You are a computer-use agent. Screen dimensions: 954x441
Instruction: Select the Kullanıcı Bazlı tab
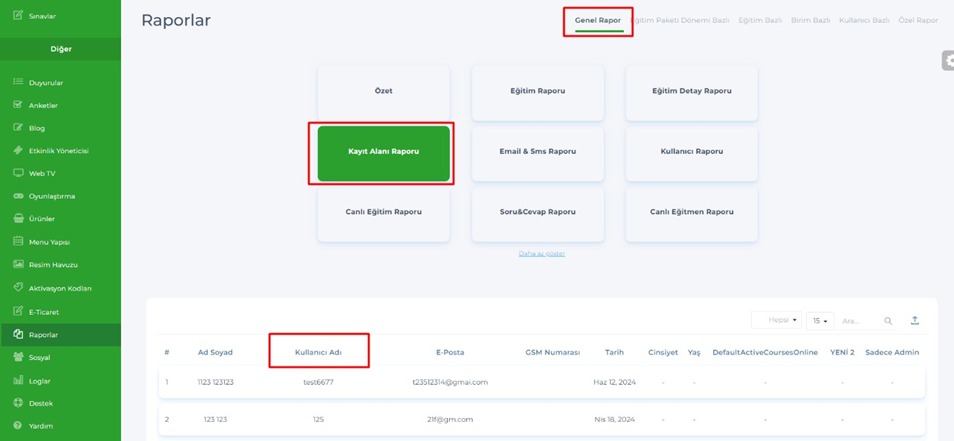pos(864,20)
